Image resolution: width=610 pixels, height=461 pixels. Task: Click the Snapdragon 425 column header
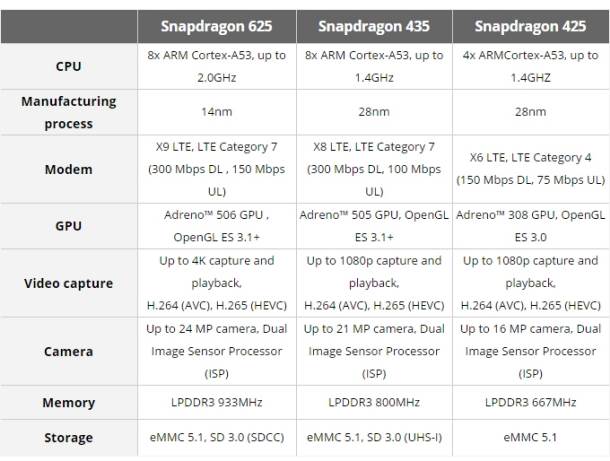tap(531, 26)
